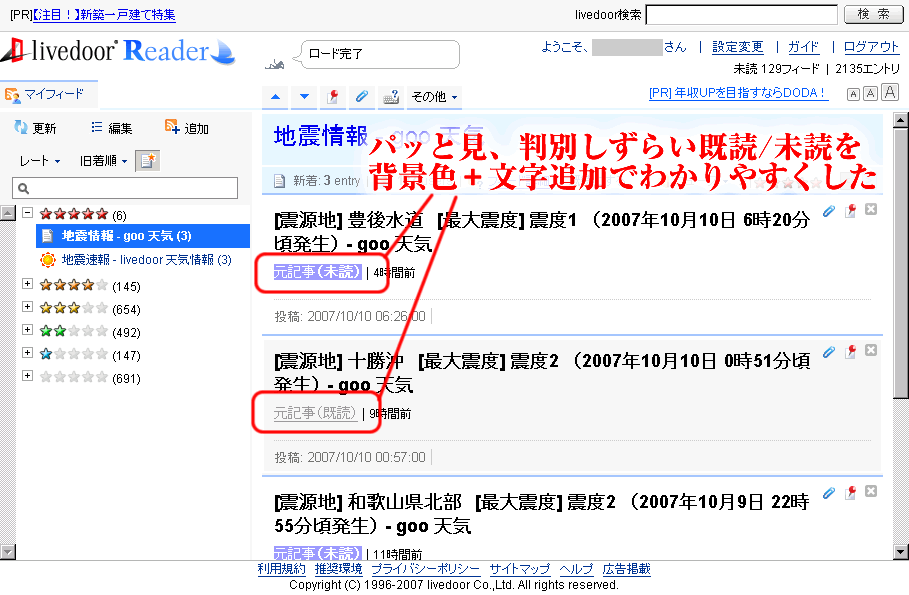Open the 十勝沖 entry title
The width and height of the screenshot is (909, 595).
click(x=541, y=373)
